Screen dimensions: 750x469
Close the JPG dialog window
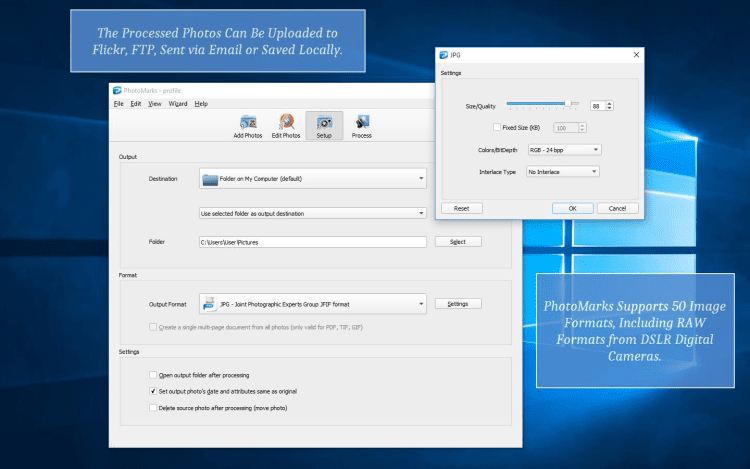pyautogui.click(x=636, y=55)
